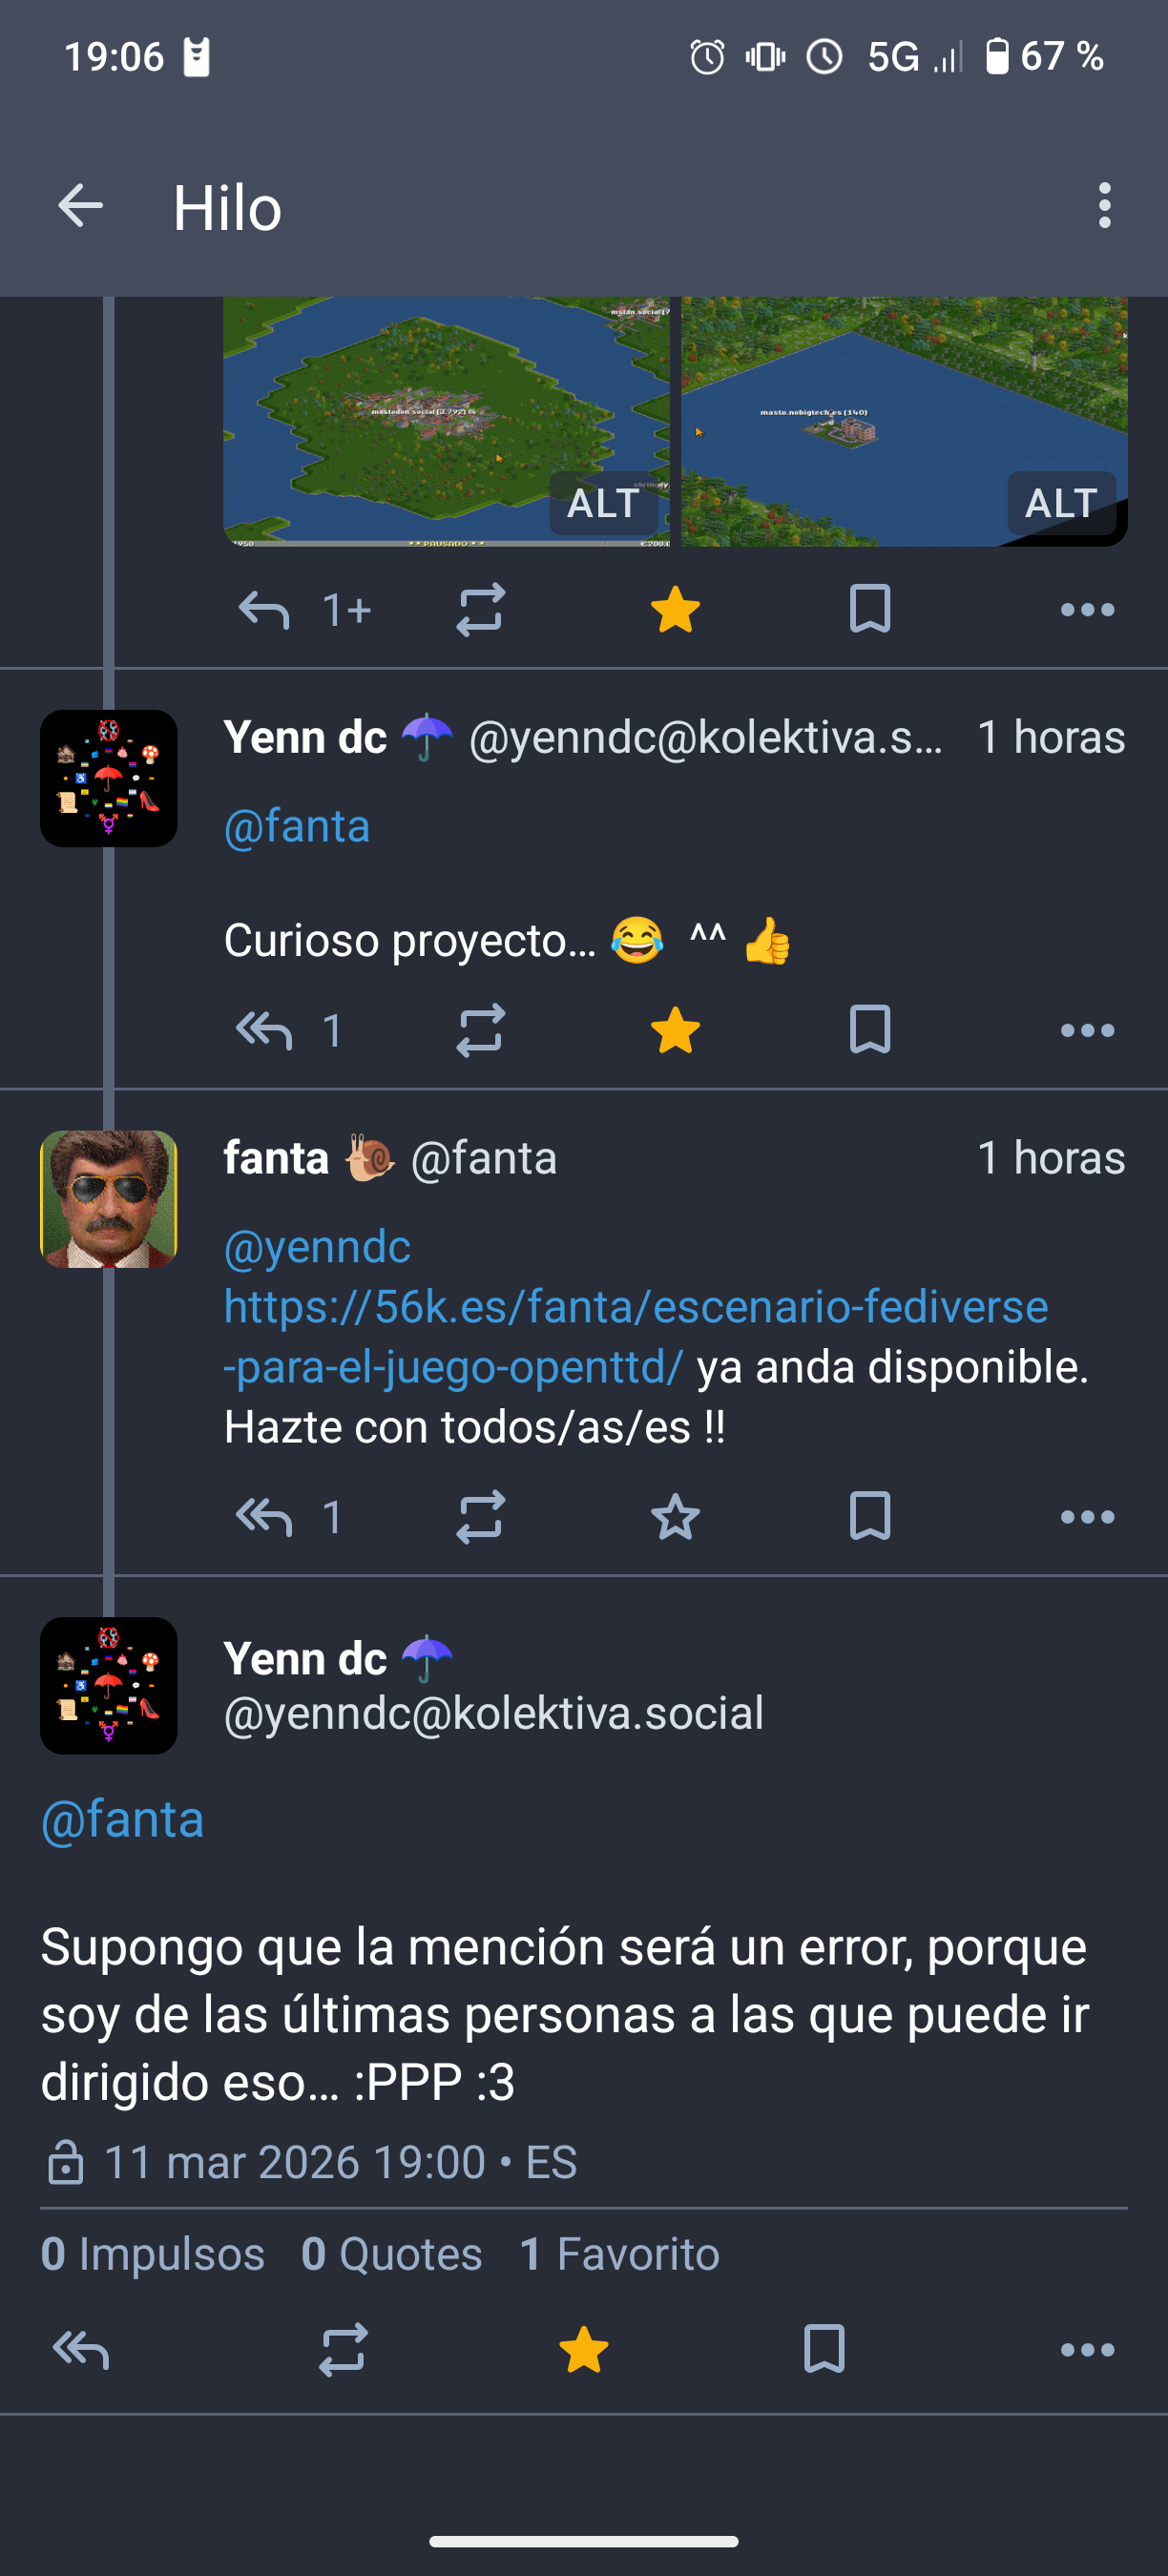Boost fanta's post with the OpenTTD link

(x=480, y=1517)
